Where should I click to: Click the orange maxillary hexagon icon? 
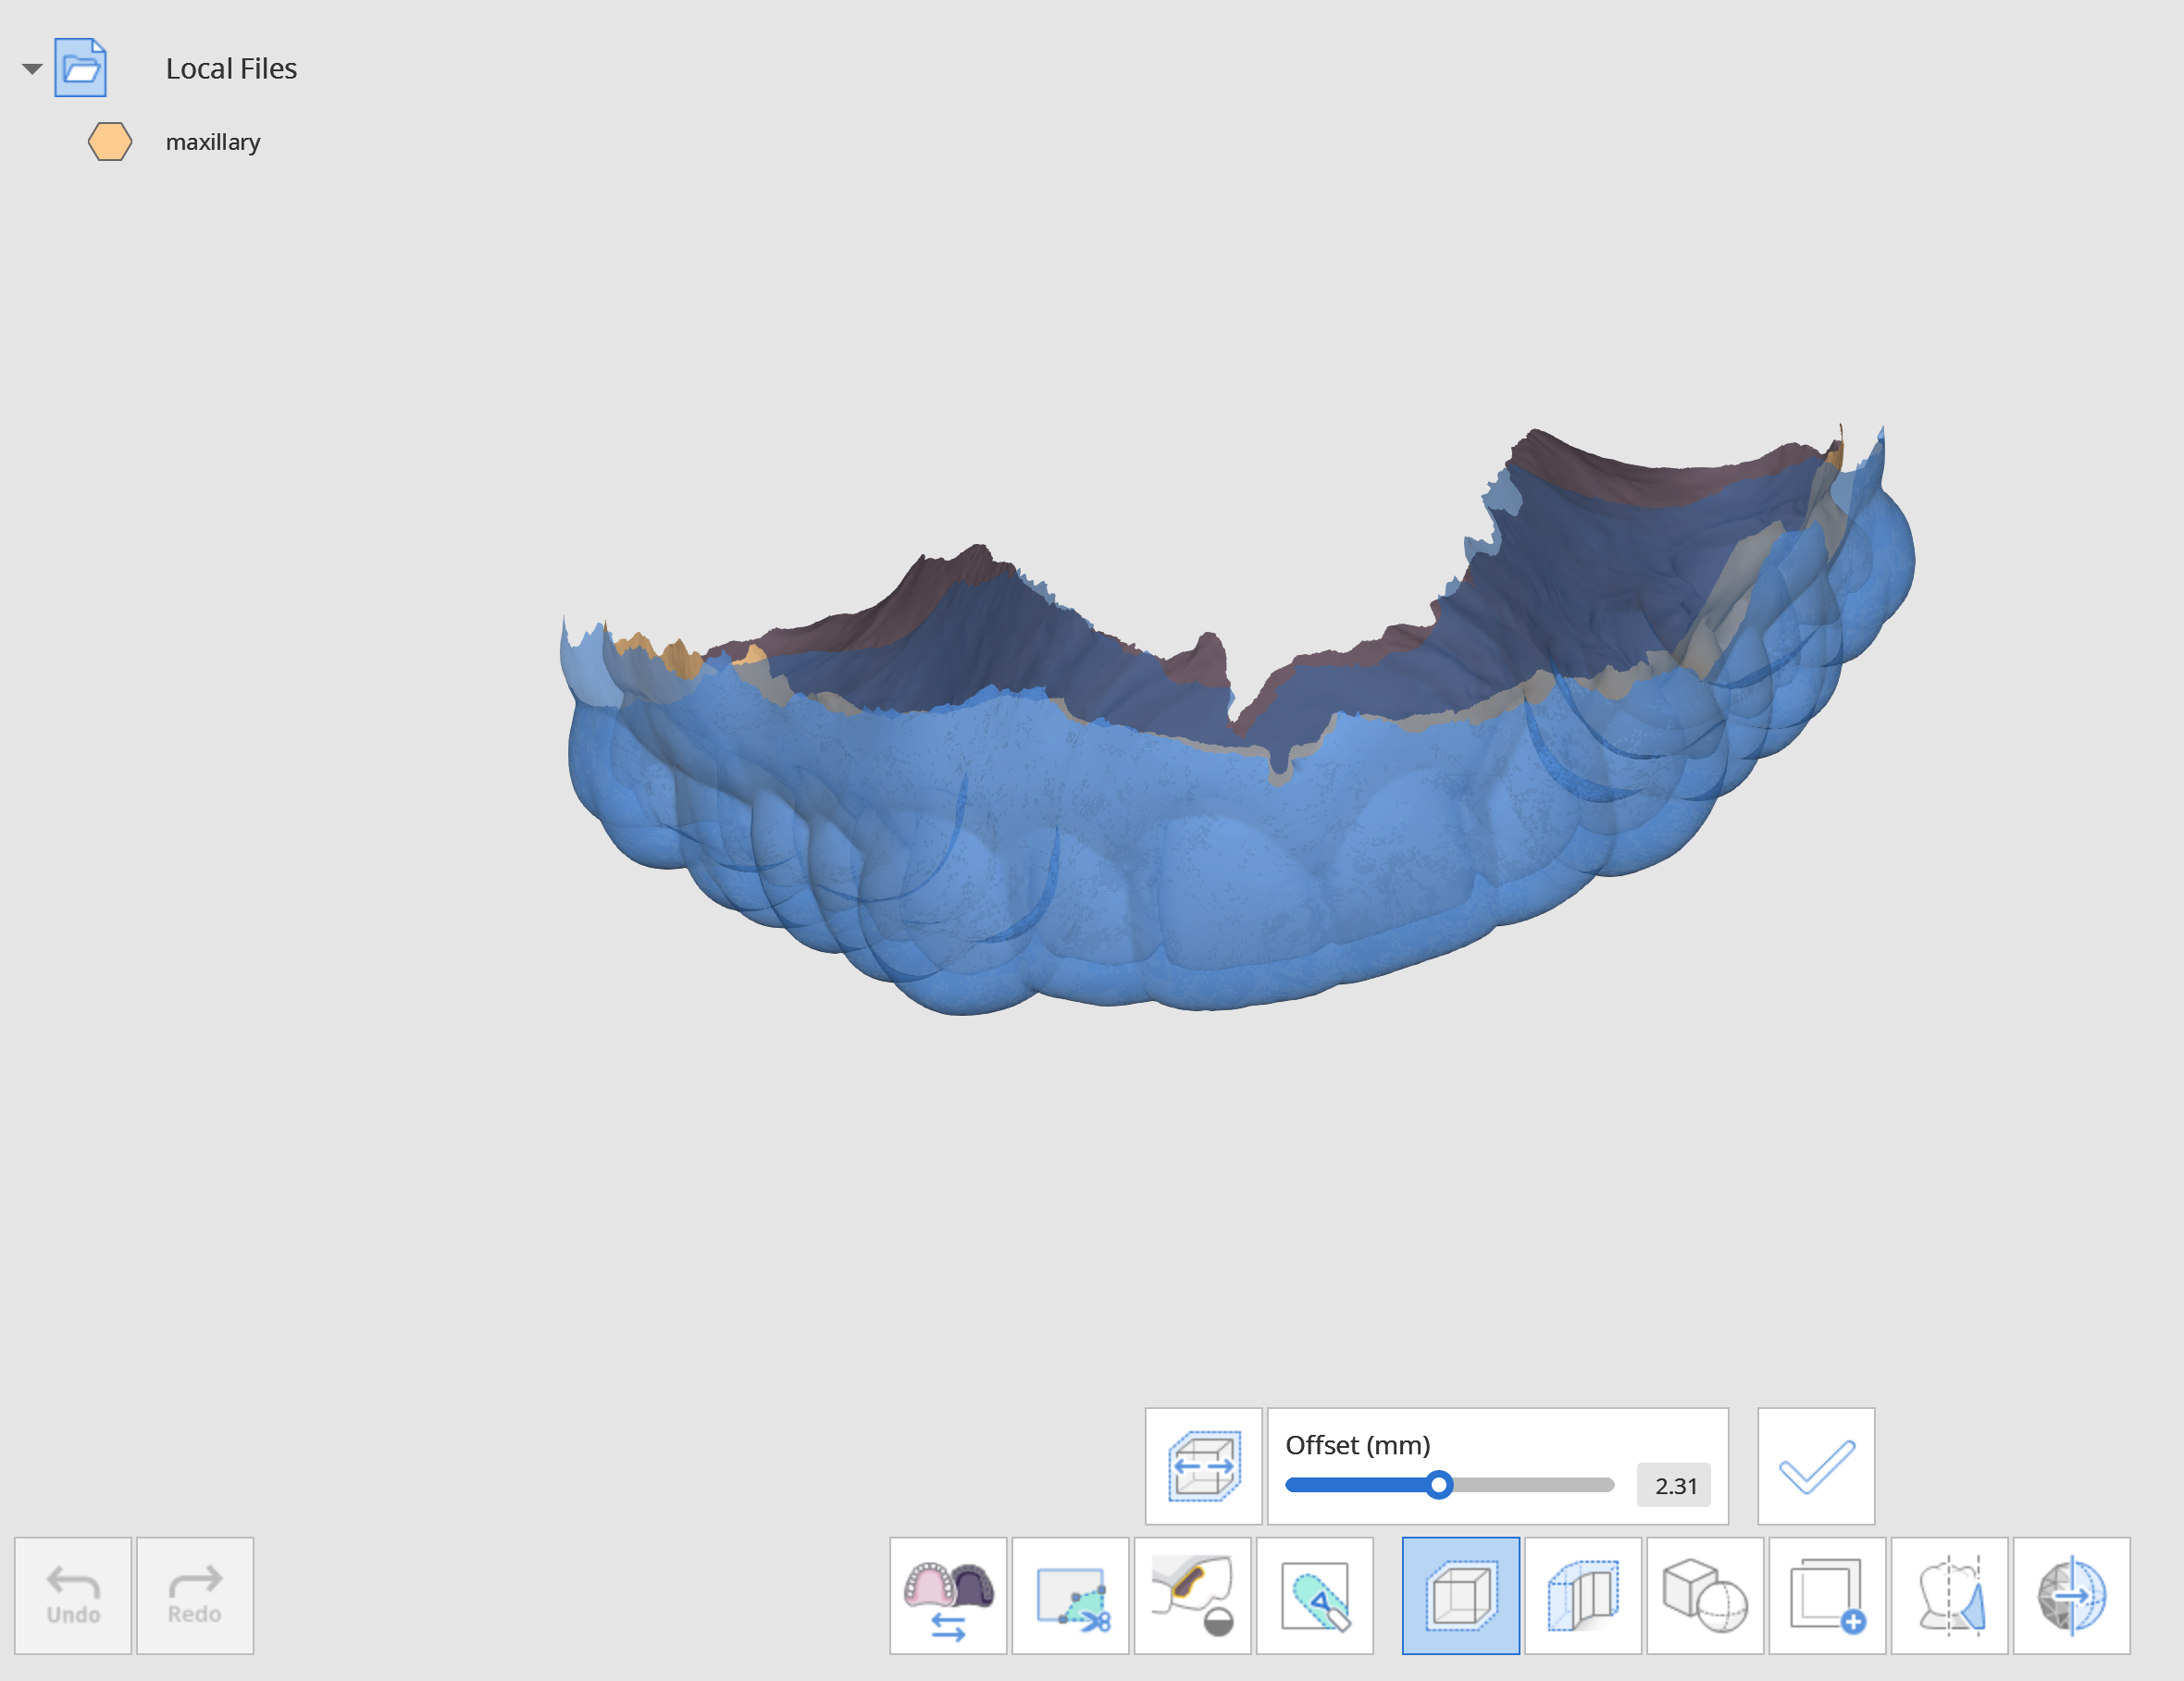pyautogui.click(x=110, y=142)
